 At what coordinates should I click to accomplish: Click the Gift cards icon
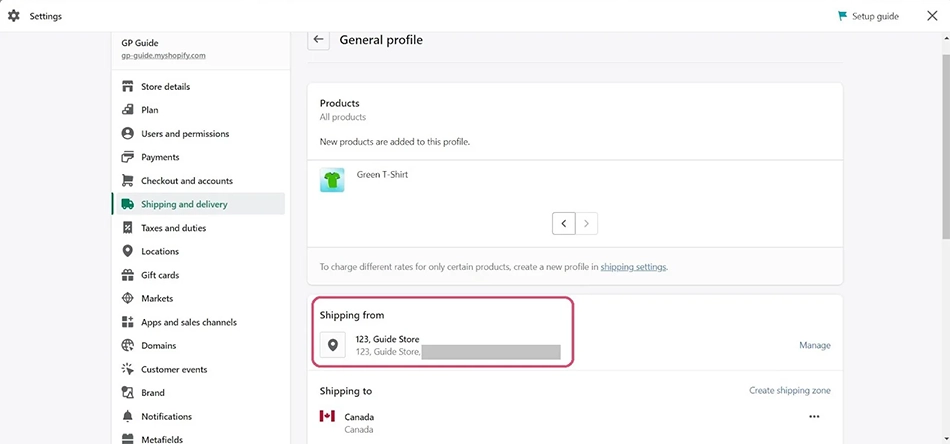coord(127,275)
